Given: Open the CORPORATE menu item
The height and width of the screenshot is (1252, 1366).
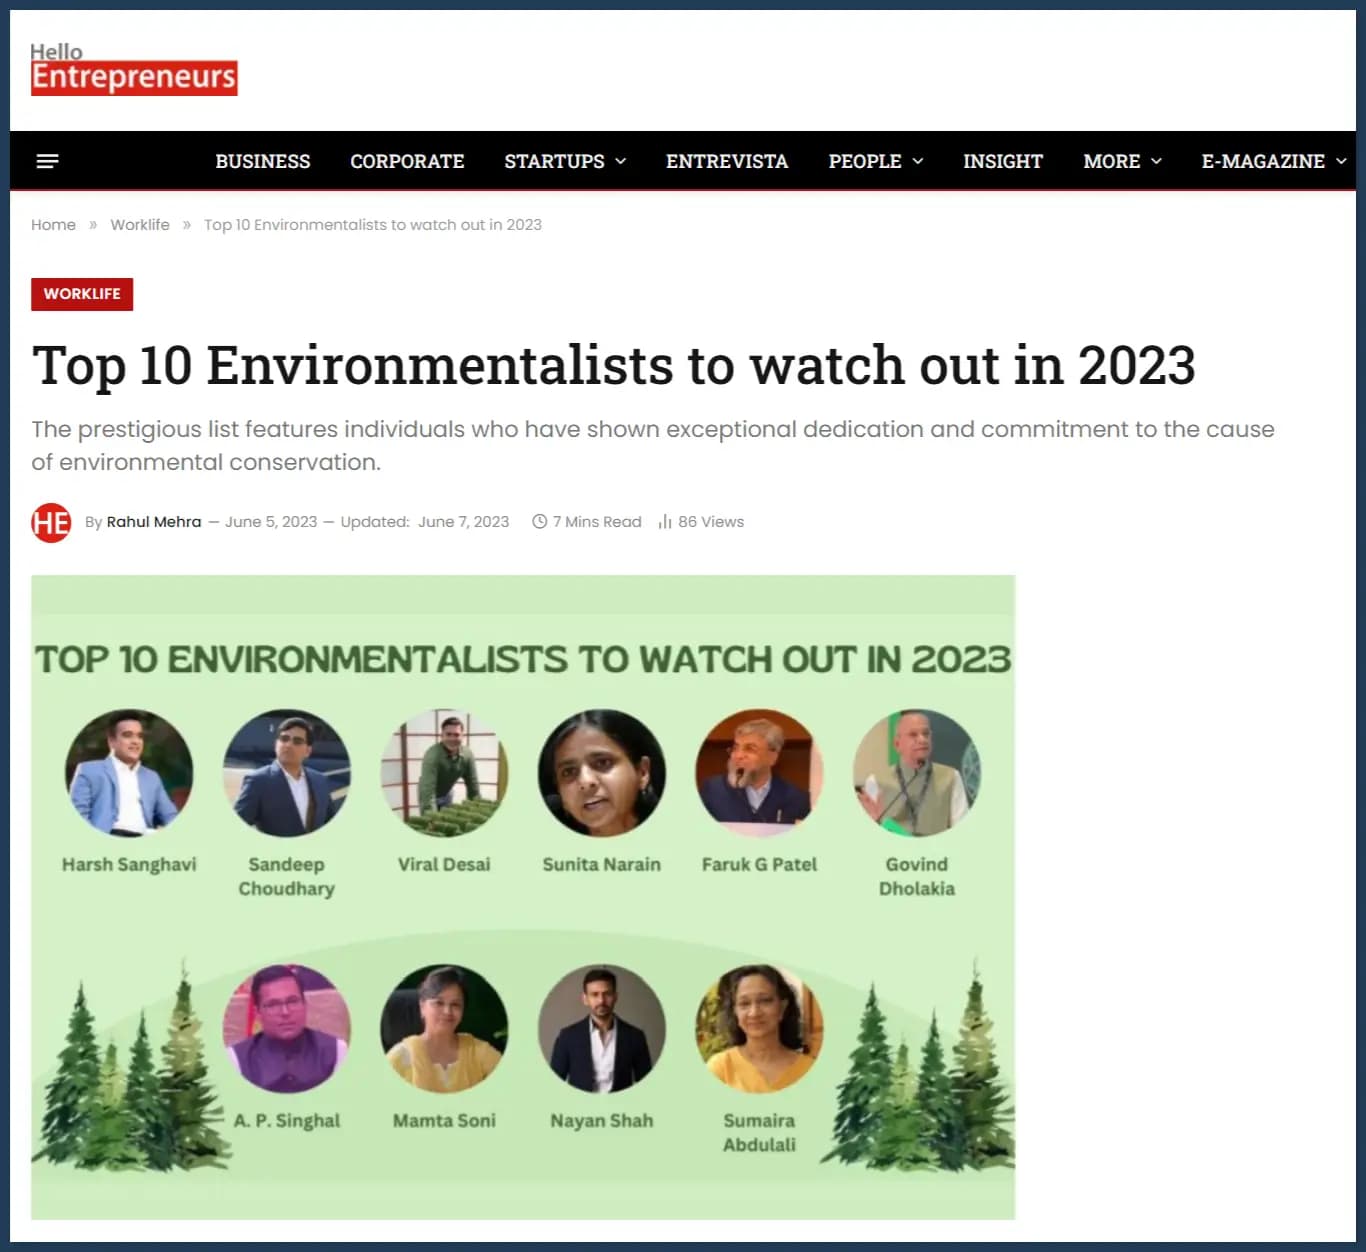Looking at the screenshot, I should [x=406, y=160].
